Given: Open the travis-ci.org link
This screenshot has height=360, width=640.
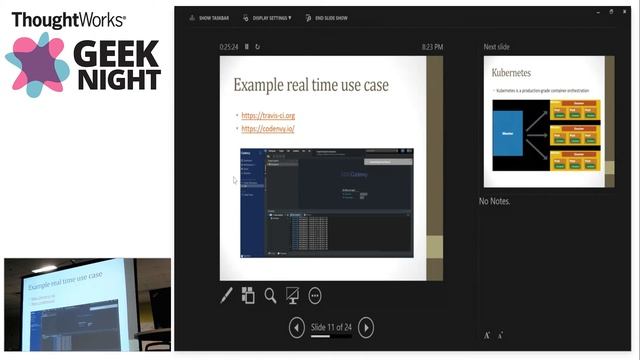Looking at the screenshot, I should 268,116.
